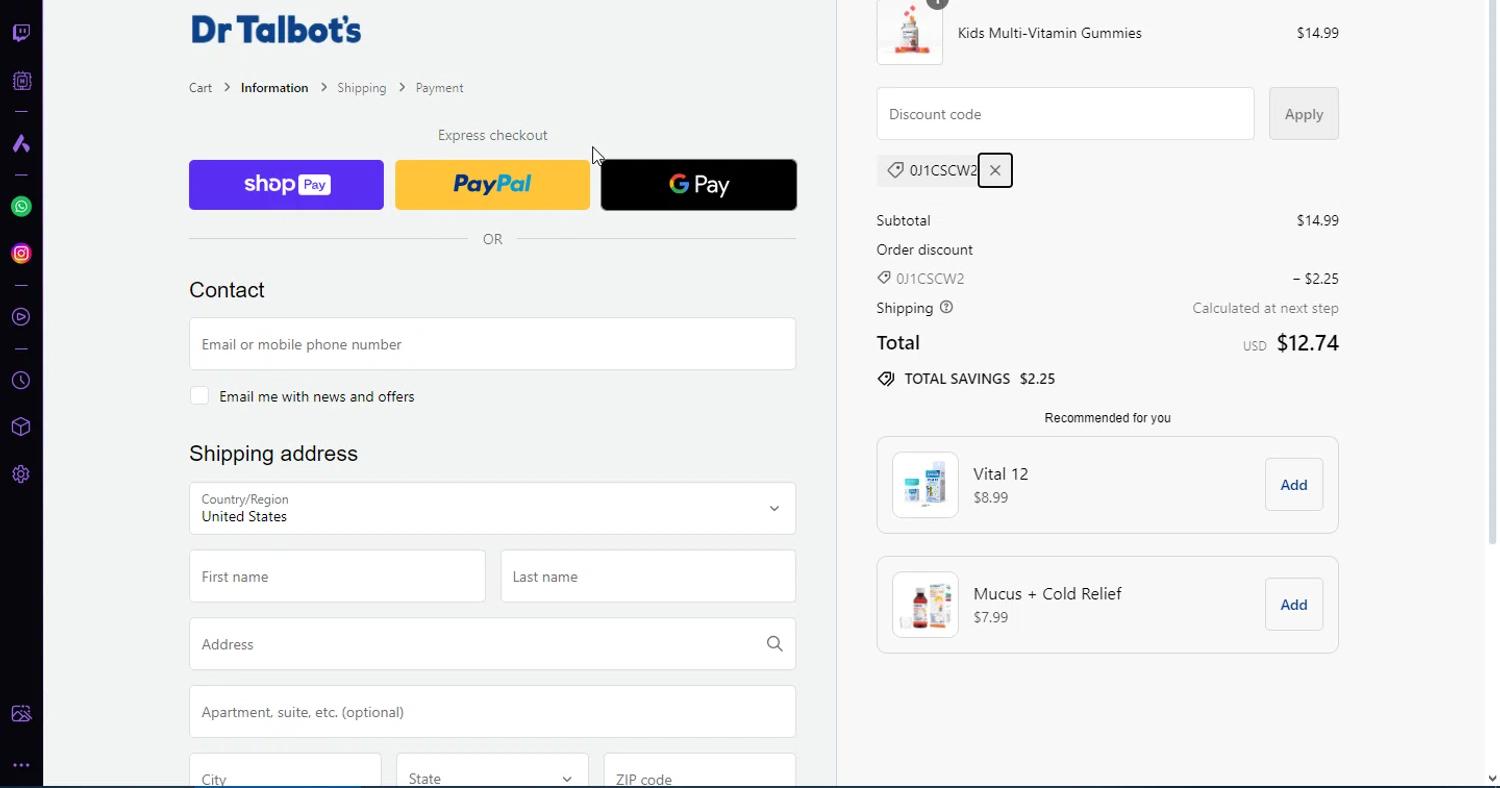This screenshot has height=788, width=1500.
Task: Click the 'Kids Multi-Vitamin Gummies' item name
Action: (x=1050, y=33)
